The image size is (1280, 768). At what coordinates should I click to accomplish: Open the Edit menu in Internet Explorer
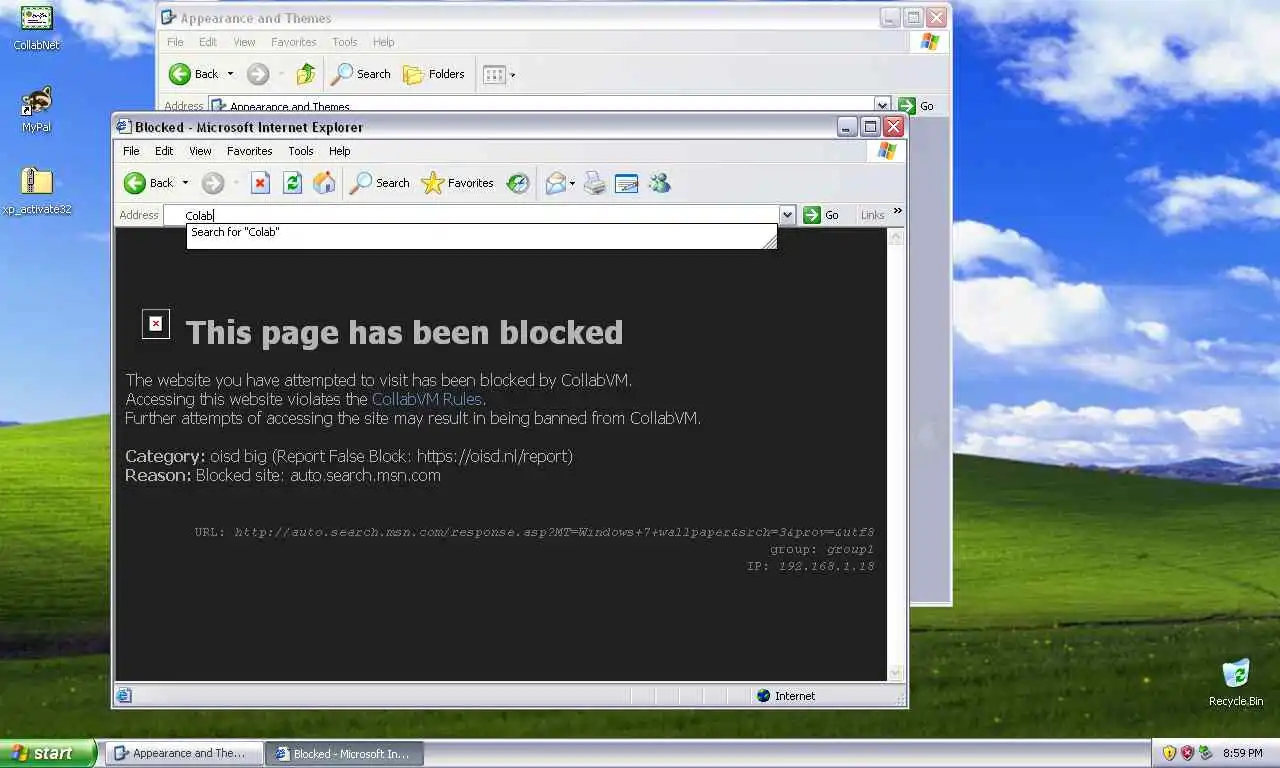[164, 151]
